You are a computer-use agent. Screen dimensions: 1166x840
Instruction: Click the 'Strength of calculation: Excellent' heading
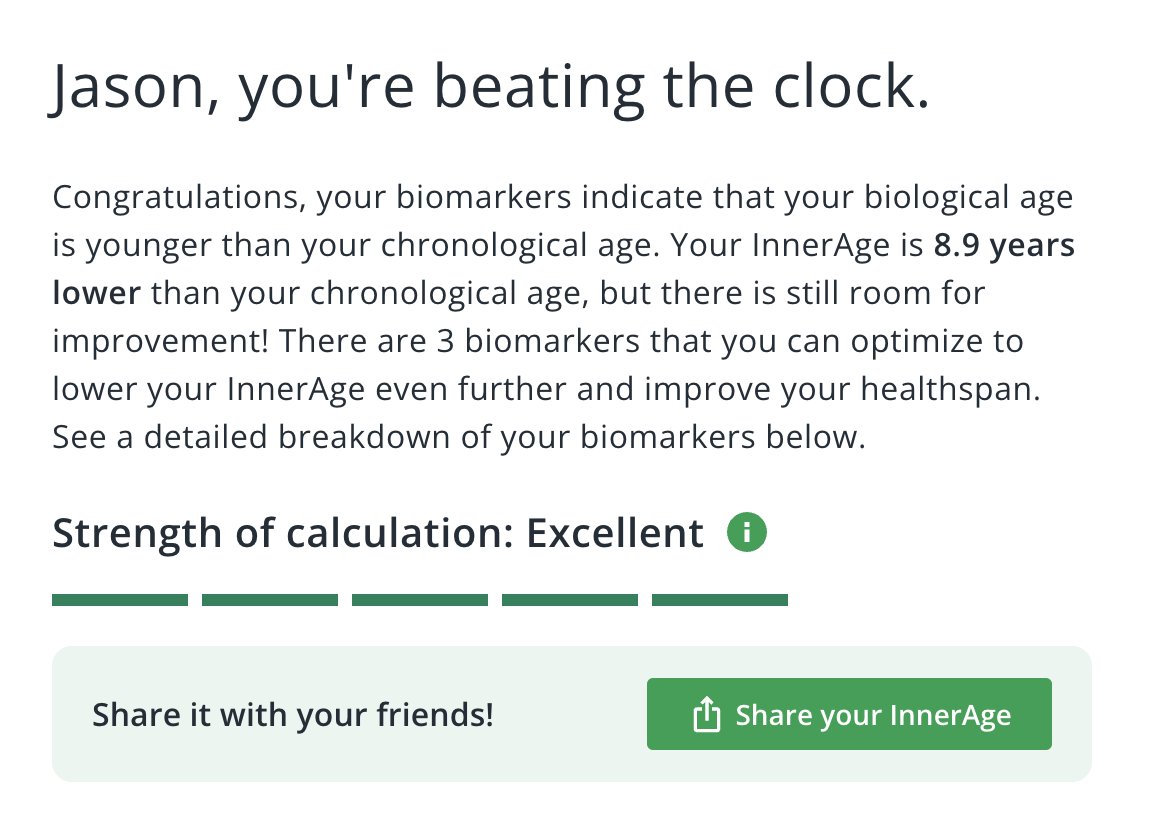coord(378,534)
